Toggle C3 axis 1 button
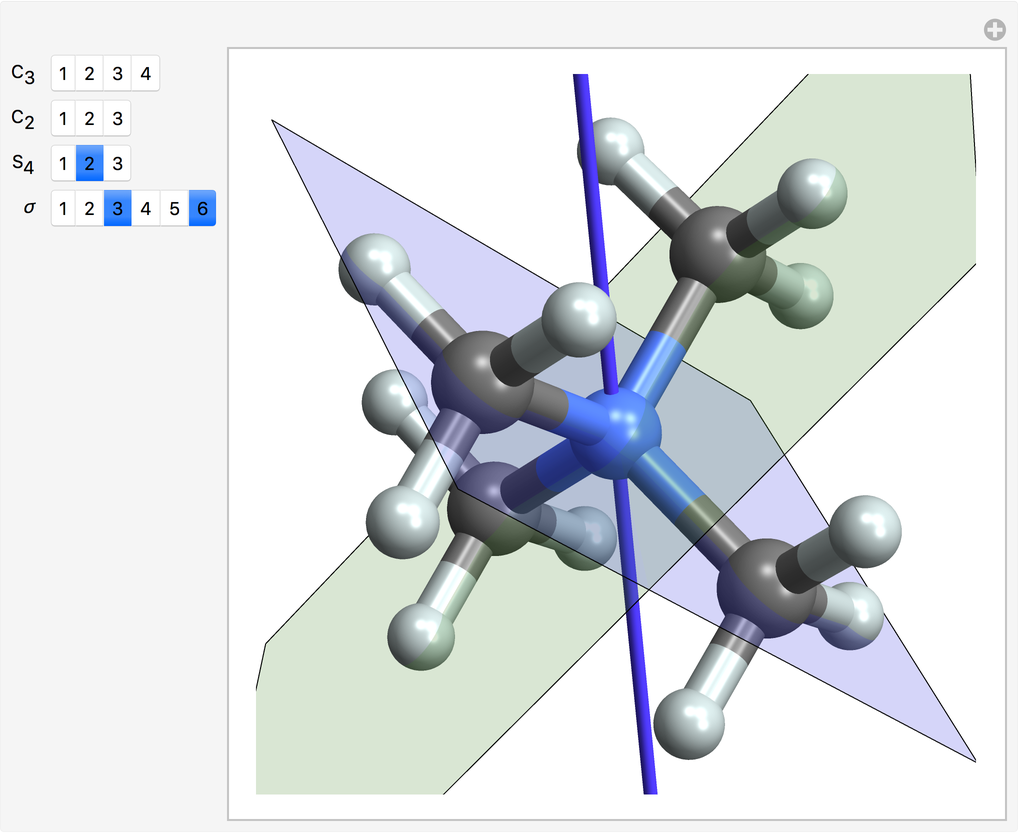The height and width of the screenshot is (834, 1018). (x=63, y=74)
